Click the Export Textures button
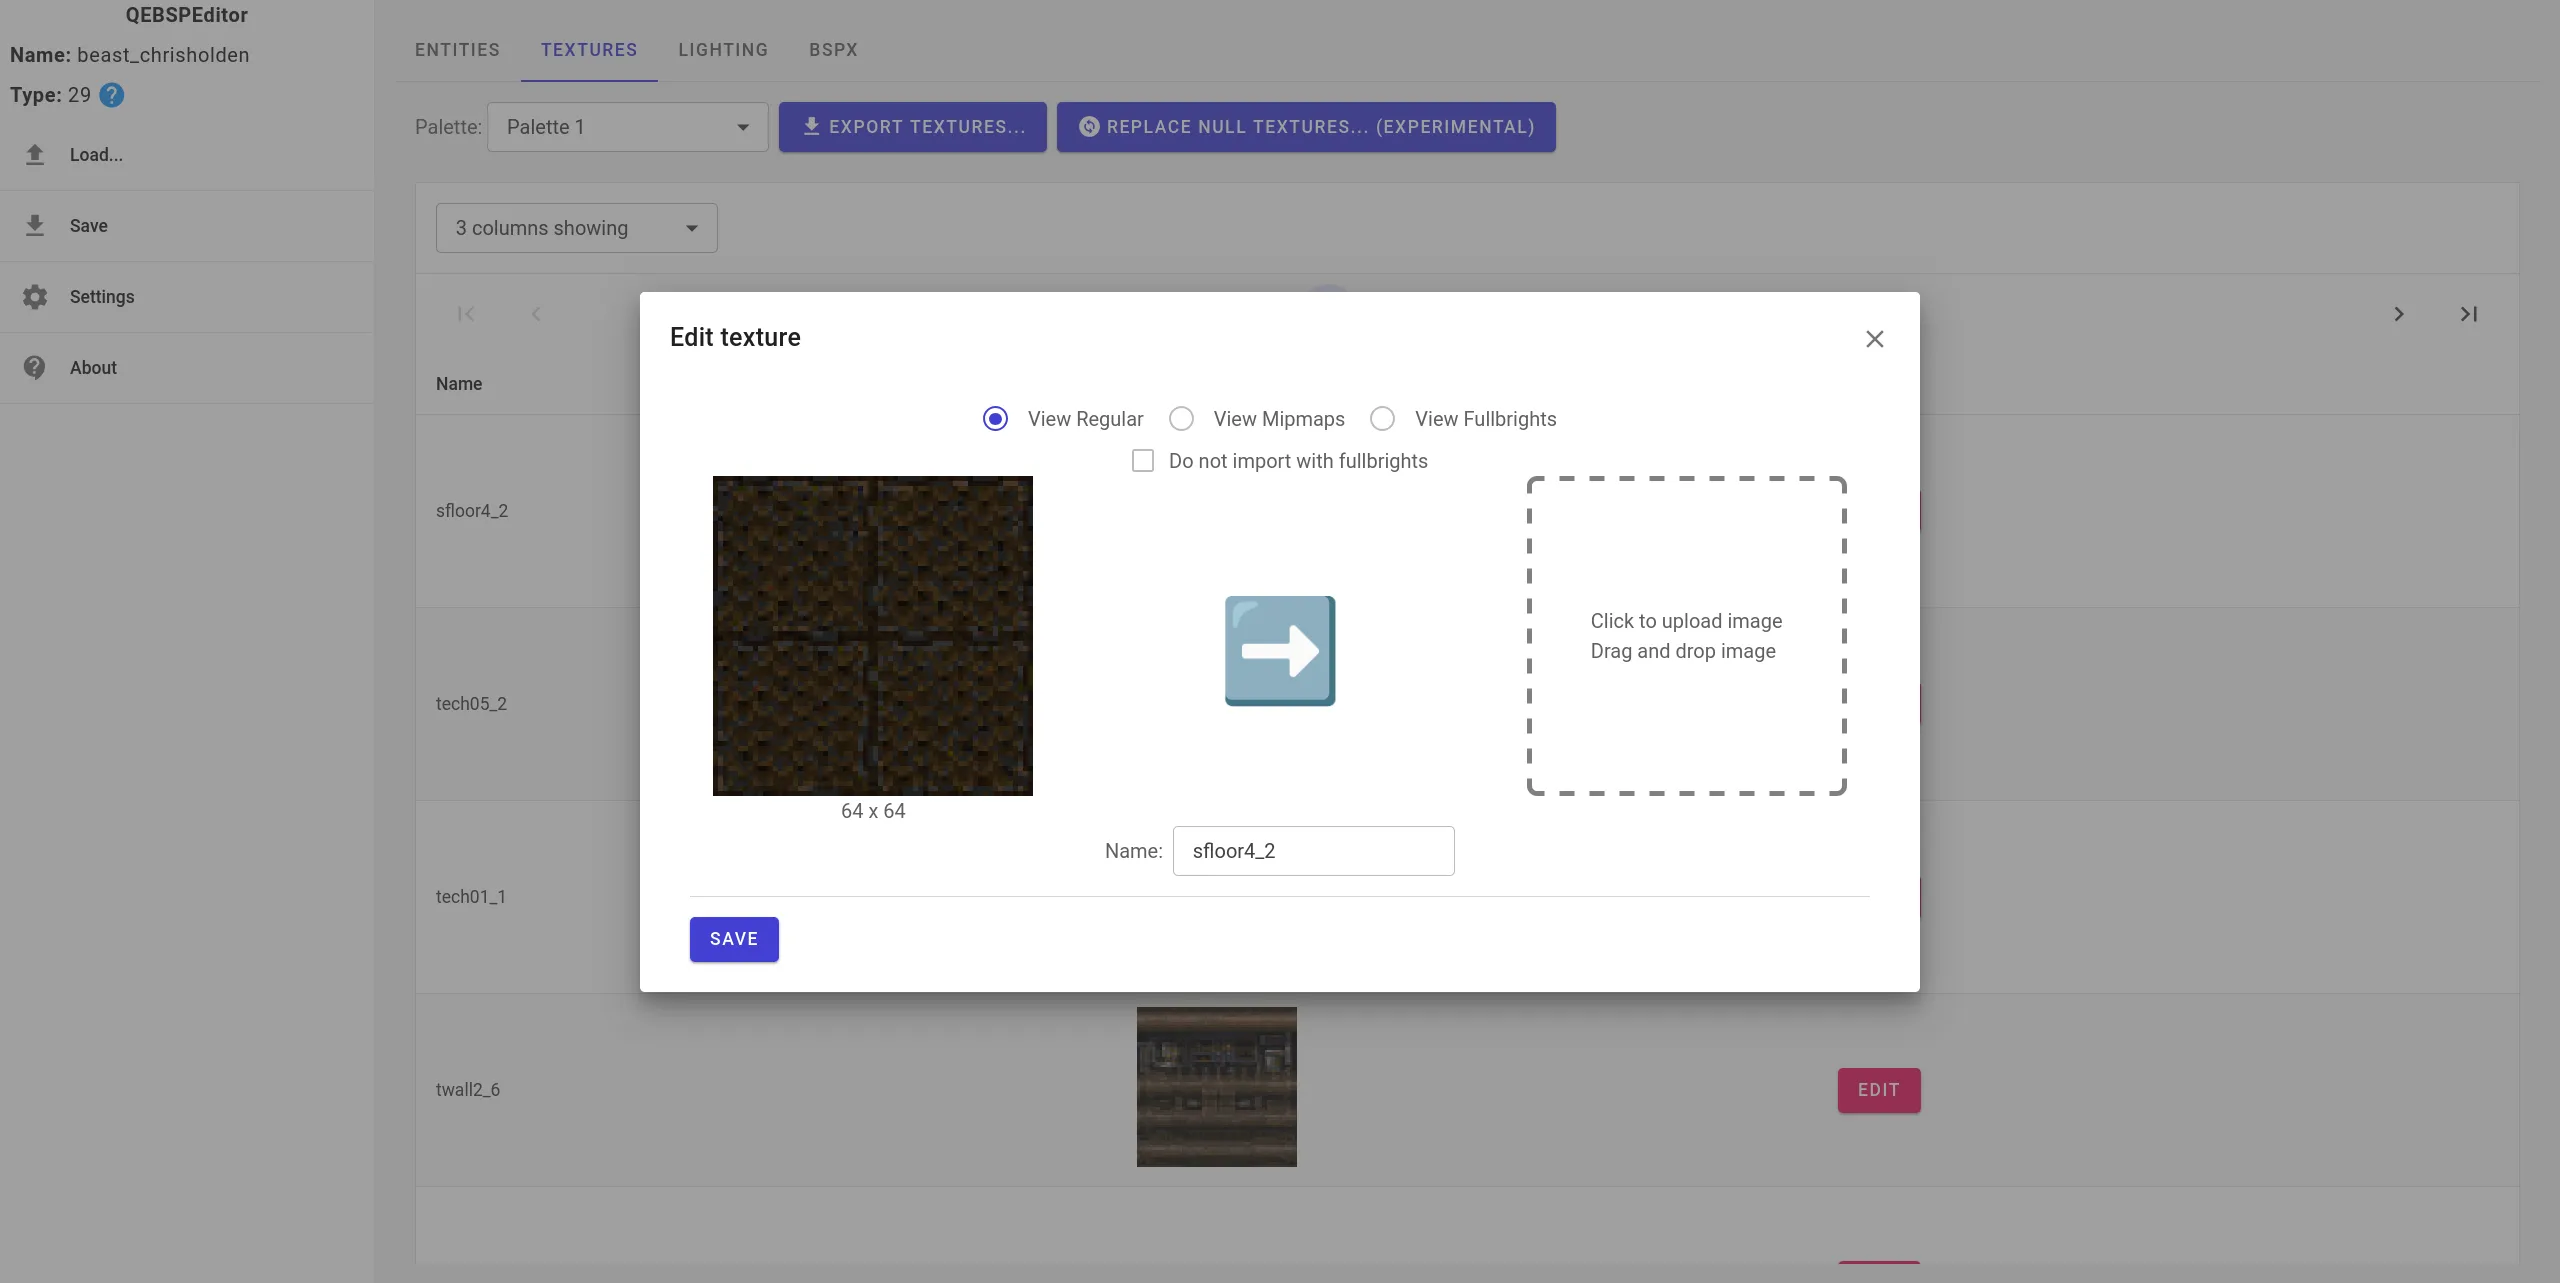The width and height of the screenshot is (2560, 1283). (913, 127)
